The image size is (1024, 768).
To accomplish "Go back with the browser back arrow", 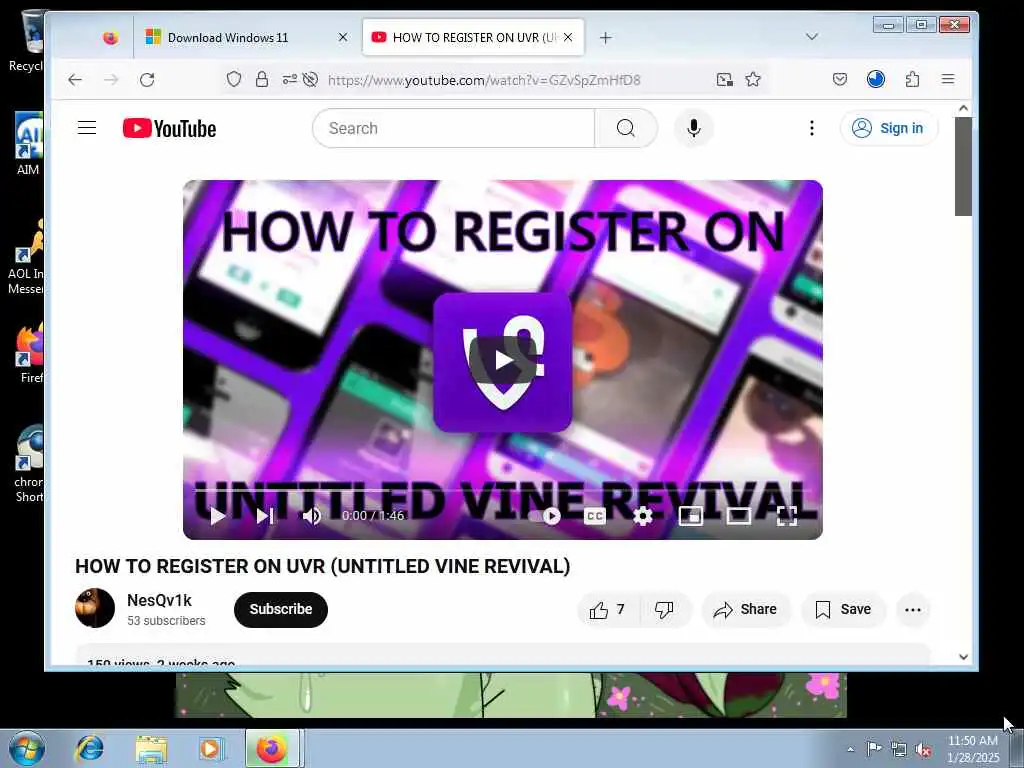I will [x=75, y=80].
